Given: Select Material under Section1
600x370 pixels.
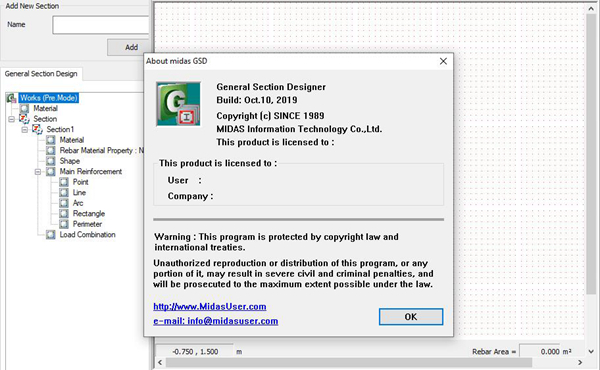Looking at the screenshot, I should coord(72,140).
